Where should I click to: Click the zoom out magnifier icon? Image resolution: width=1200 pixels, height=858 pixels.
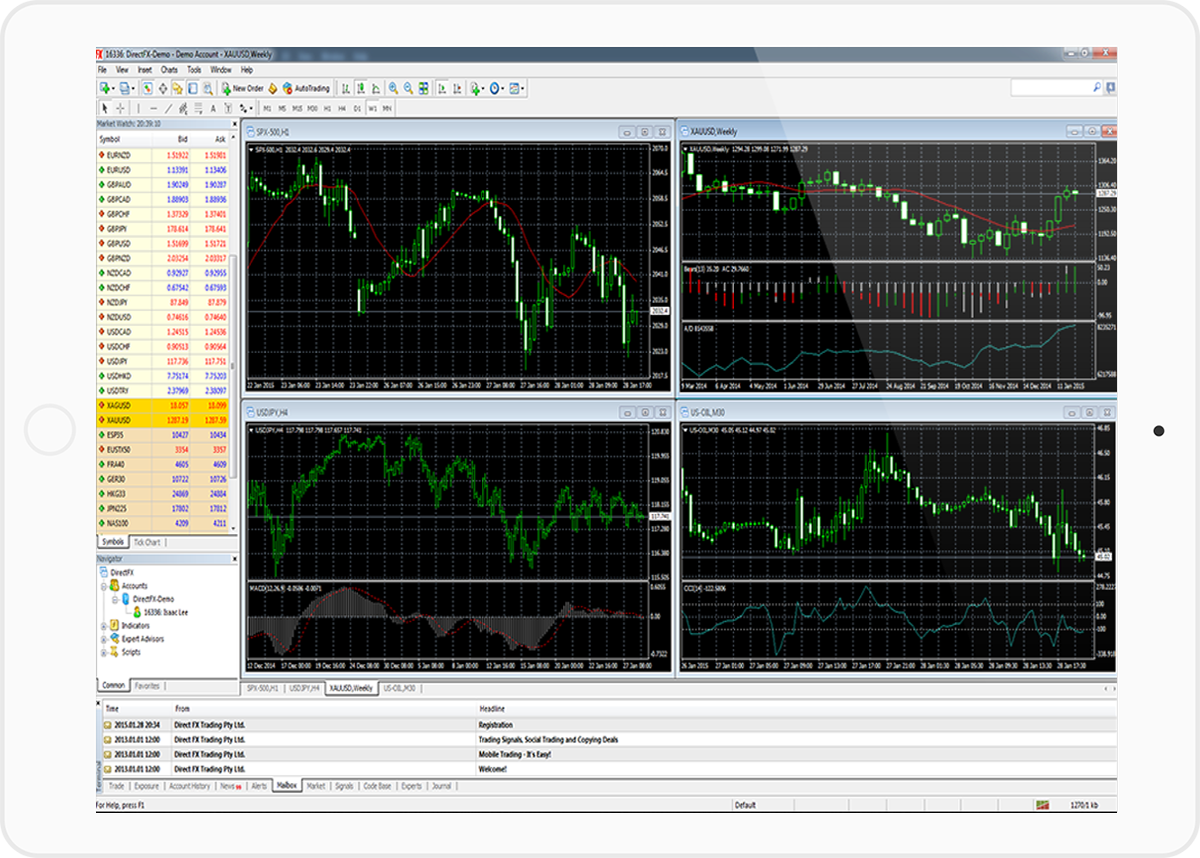point(408,88)
